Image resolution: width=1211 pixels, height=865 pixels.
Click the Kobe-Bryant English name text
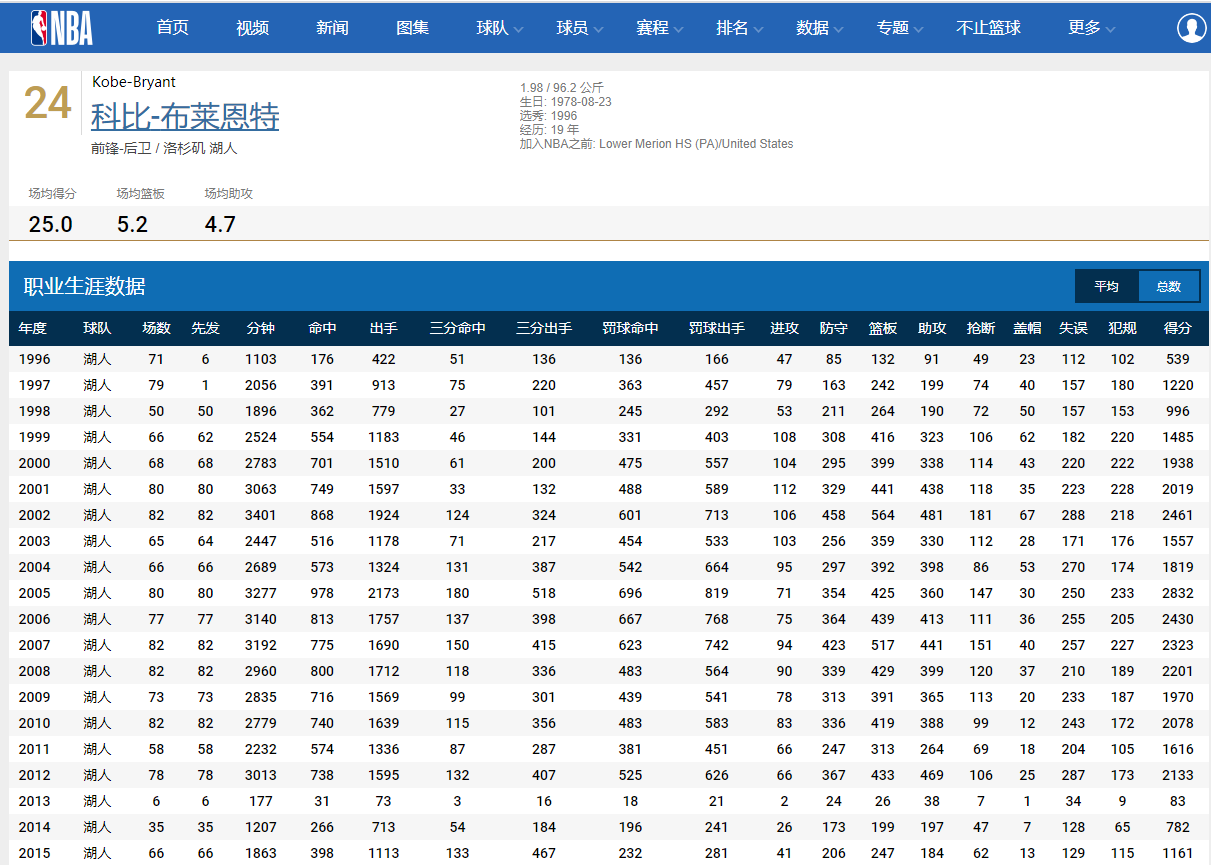pos(134,82)
